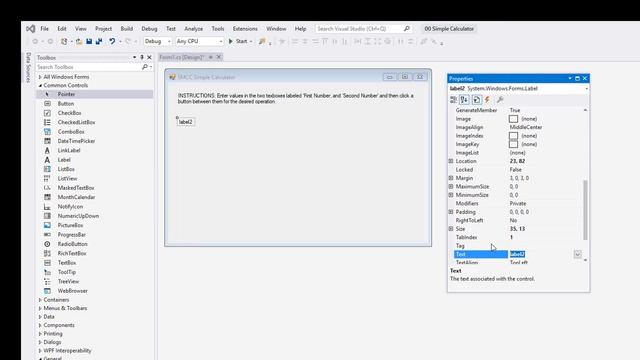The width and height of the screenshot is (640, 360).
Task: Select the Image property row
Action: [518, 119]
